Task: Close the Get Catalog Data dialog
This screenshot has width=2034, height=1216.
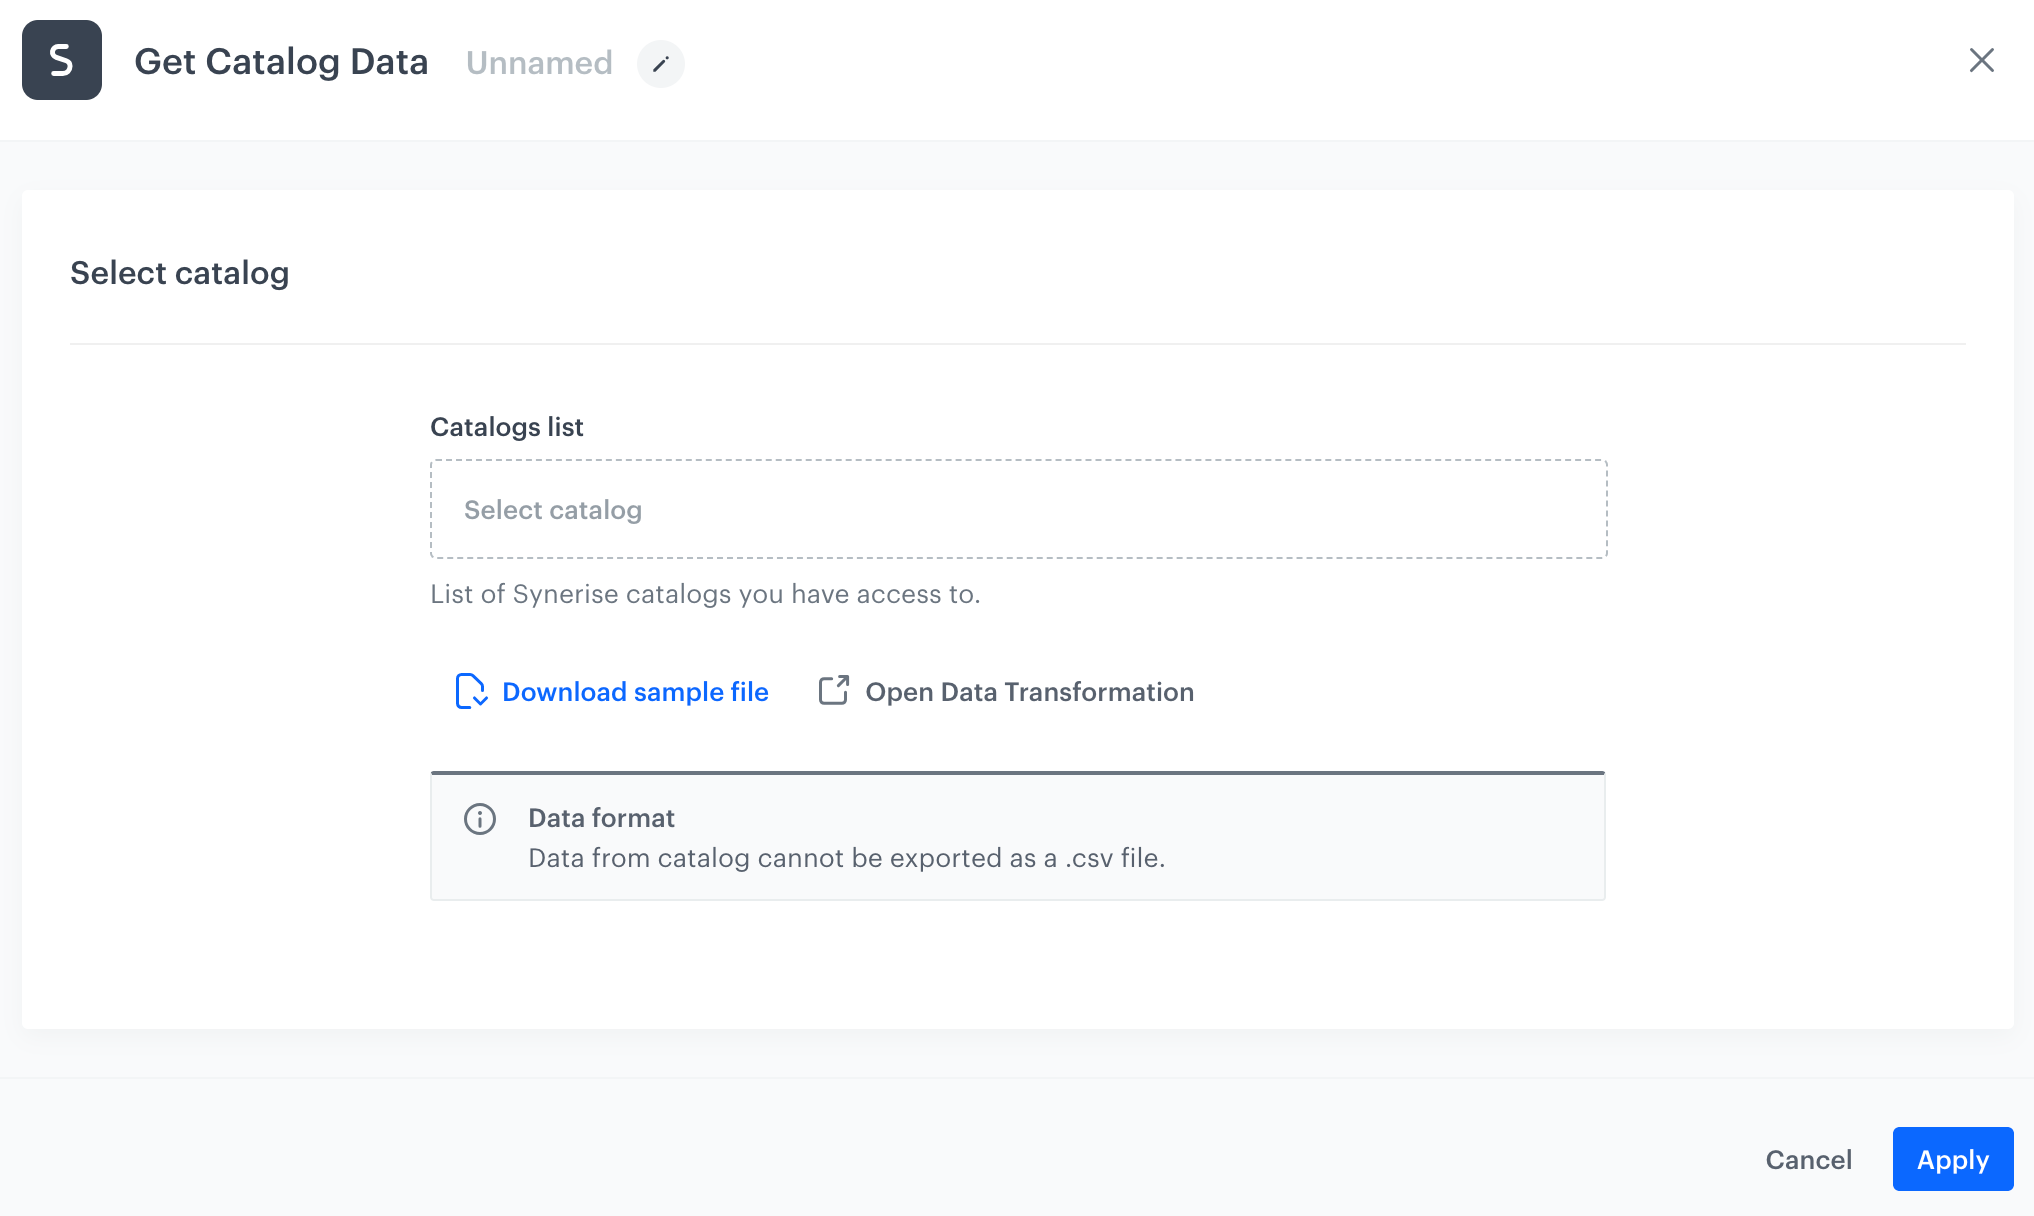Action: click(x=1981, y=60)
